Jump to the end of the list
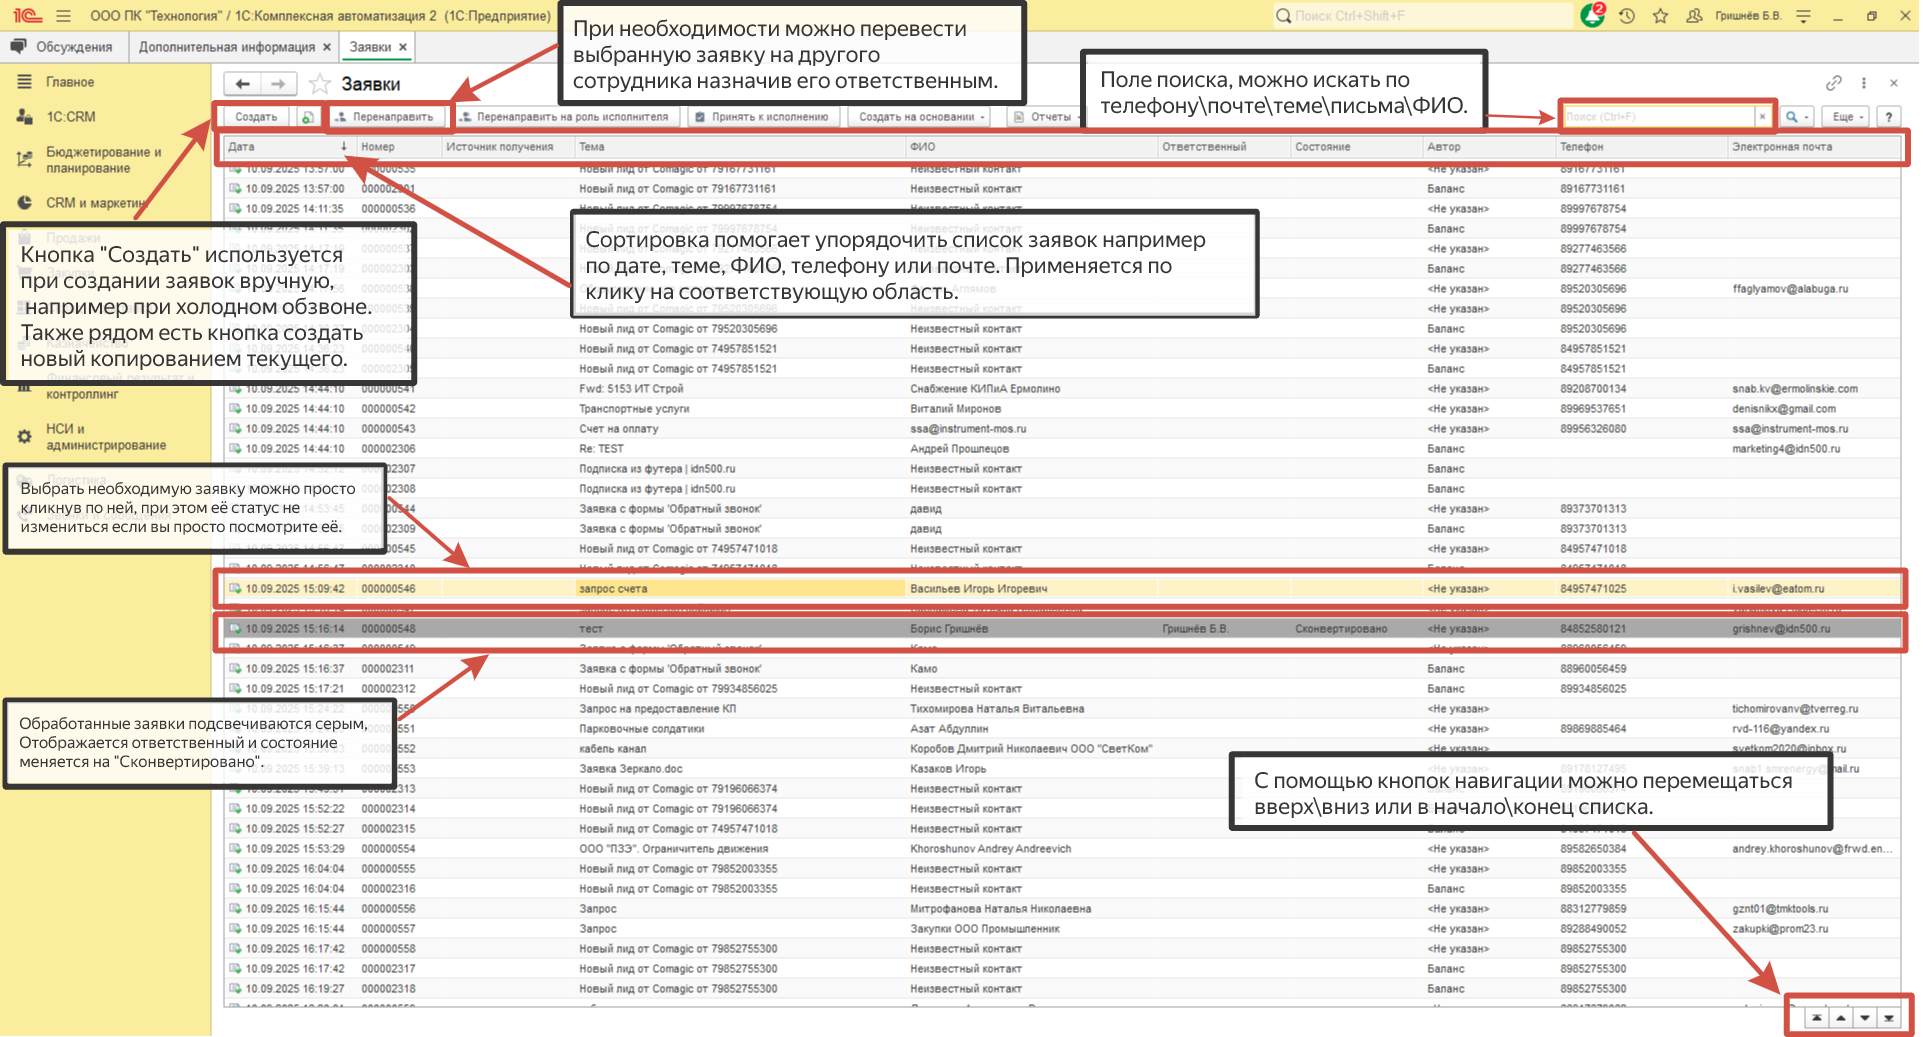This screenshot has height=1037, width=1923. (x=1889, y=1018)
